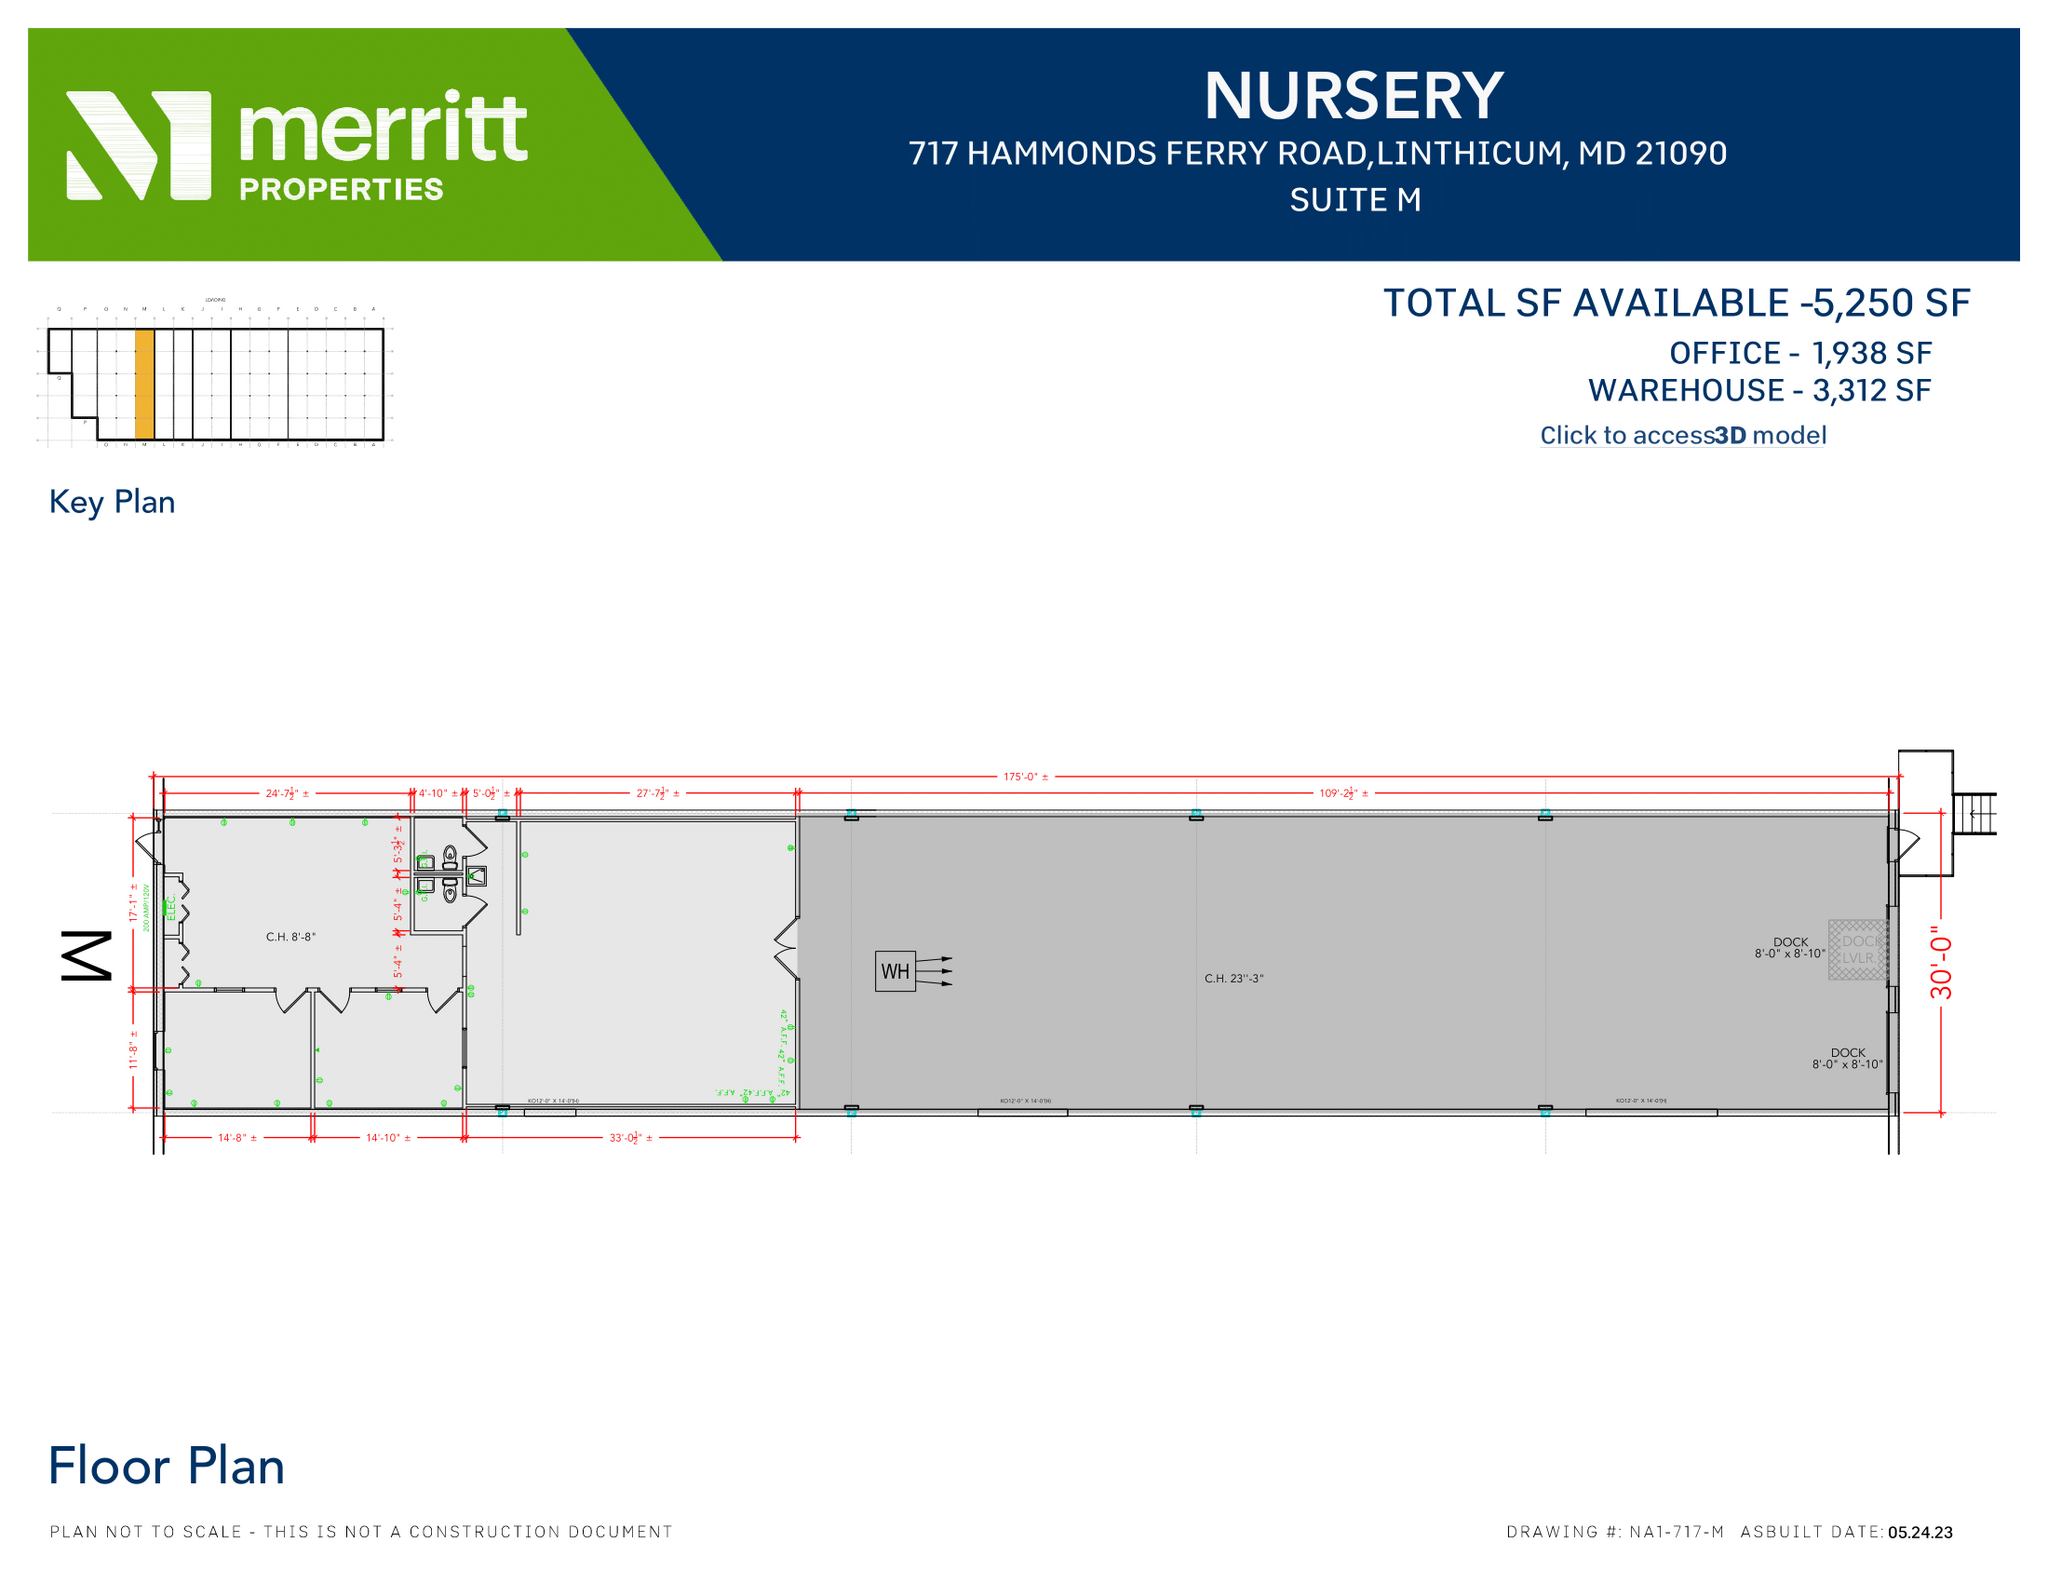Select the 'PLAN NOT TO SCALE' disclaimer

tap(361, 1531)
